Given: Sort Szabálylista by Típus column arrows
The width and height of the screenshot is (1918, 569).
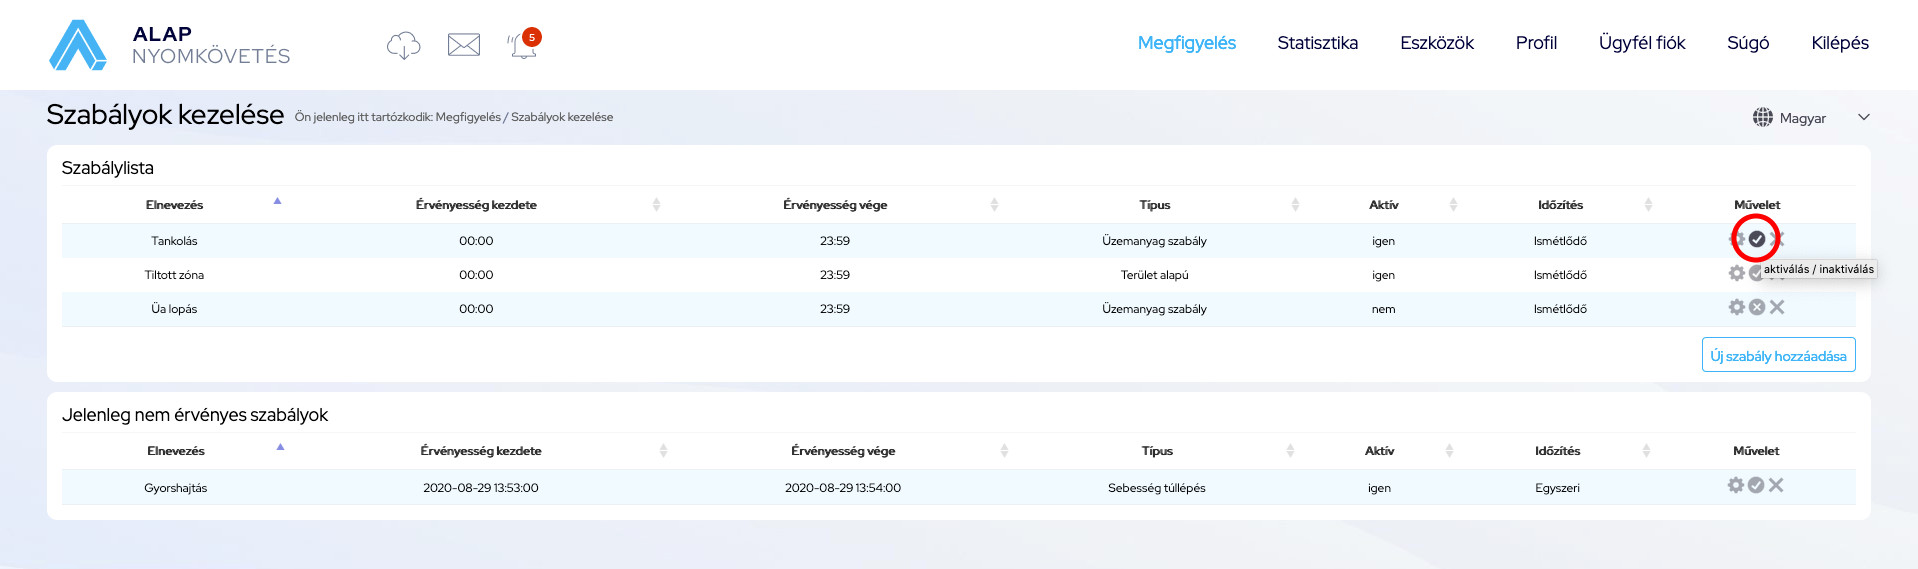Looking at the screenshot, I should 1295,205.
